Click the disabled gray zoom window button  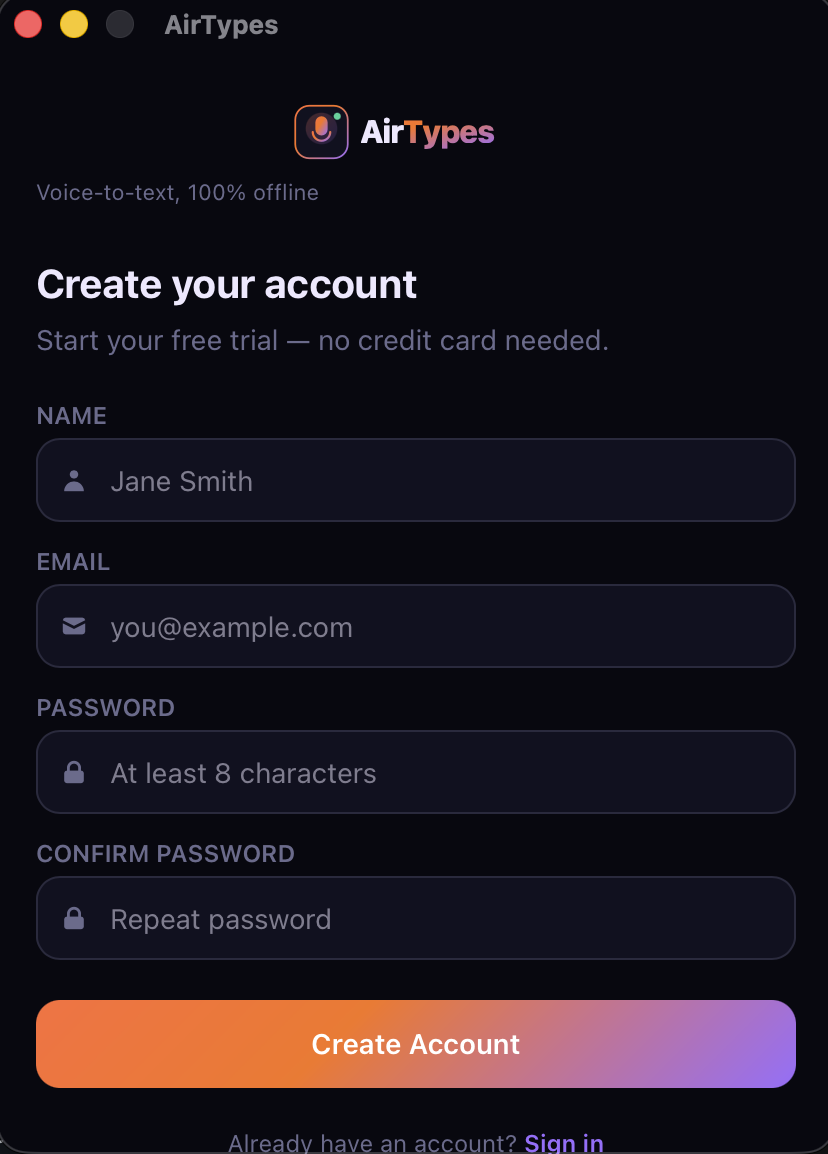tap(120, 24)
